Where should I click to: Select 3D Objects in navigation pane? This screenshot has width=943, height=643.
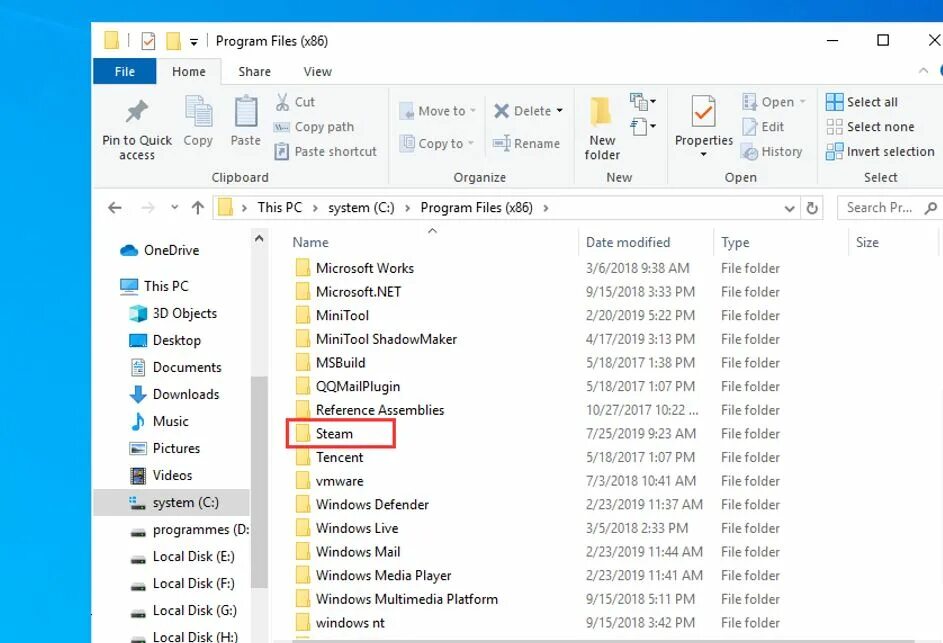(x=173, y=313)
